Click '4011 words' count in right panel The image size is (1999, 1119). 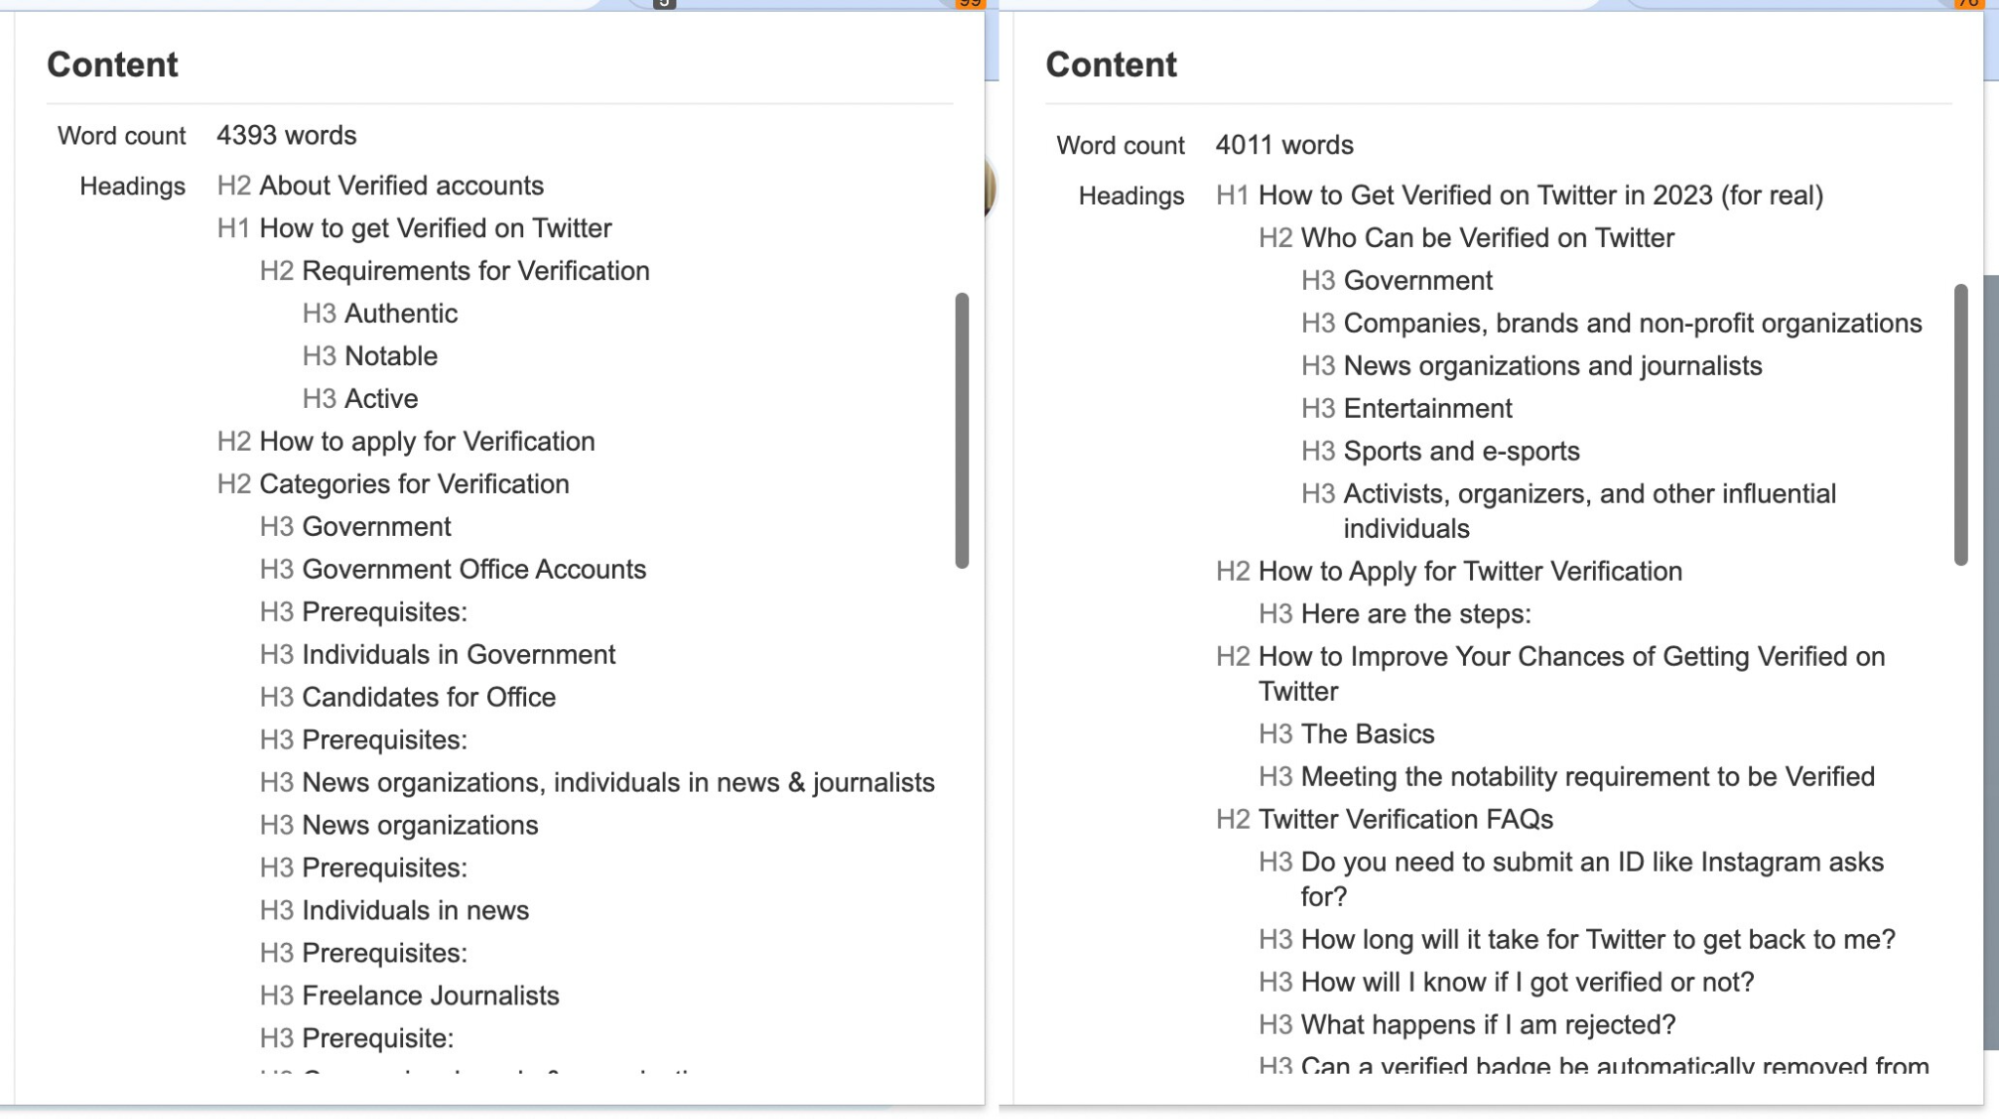pos(1284,146)
